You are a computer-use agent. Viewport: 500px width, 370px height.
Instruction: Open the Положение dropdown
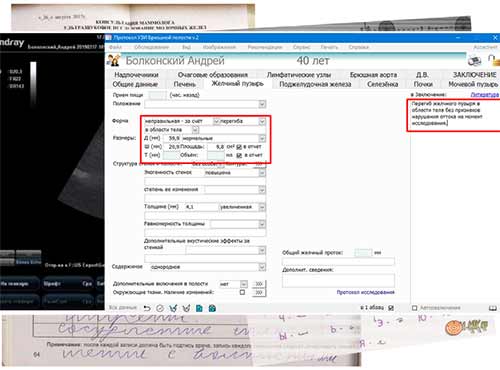(262, 104)
